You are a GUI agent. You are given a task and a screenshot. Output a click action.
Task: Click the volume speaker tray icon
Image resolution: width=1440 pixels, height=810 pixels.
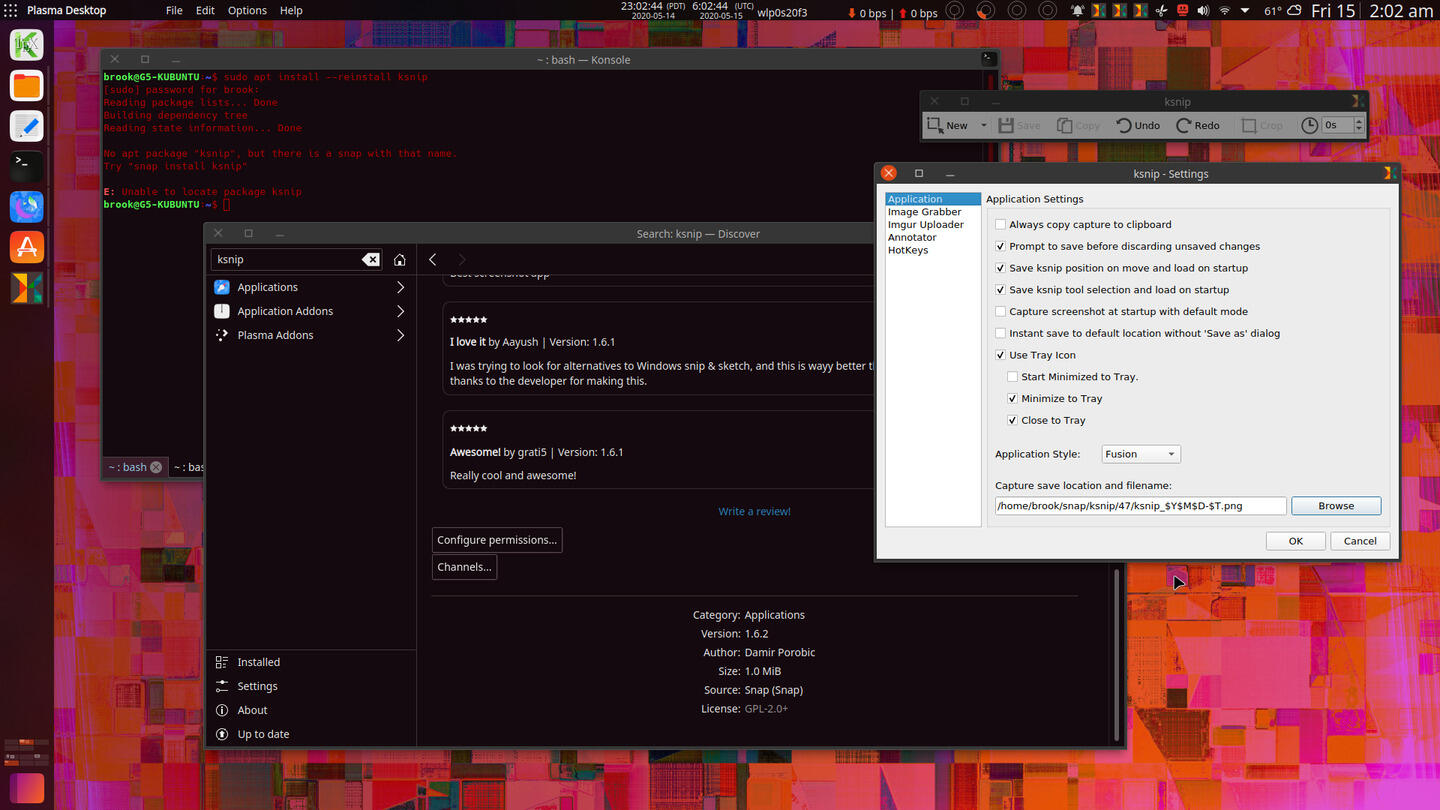pos(1203,11)
